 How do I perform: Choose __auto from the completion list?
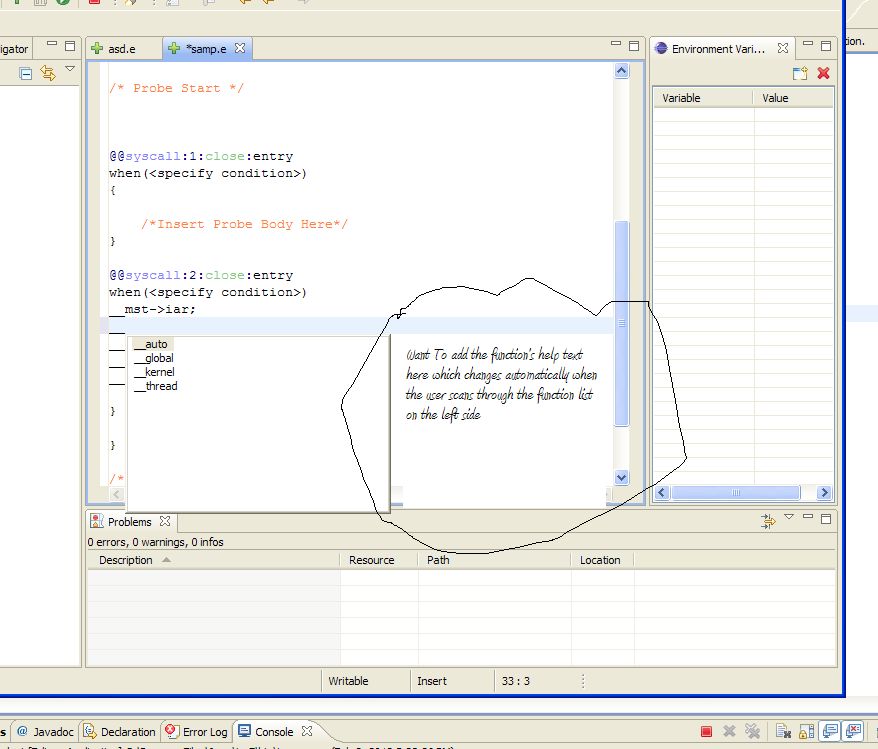[151, 344]
